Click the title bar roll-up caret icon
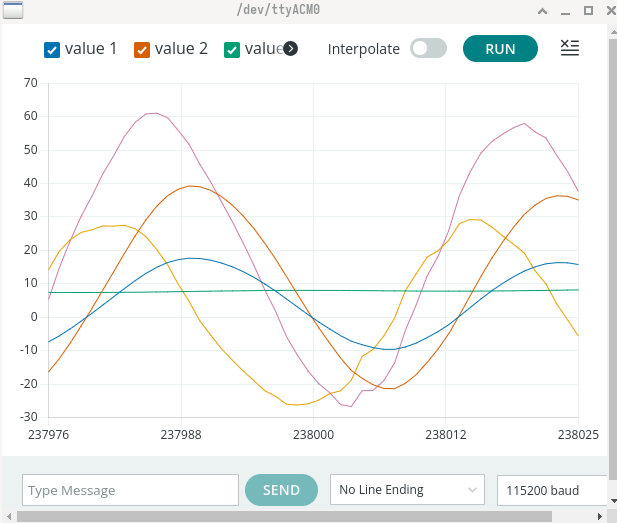617x523 pixels. pos(542,11)
